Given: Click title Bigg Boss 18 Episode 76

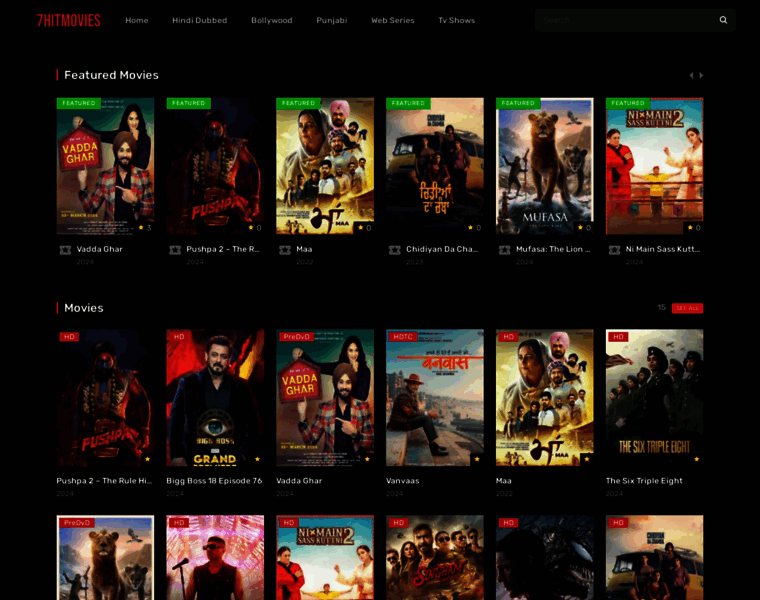Looking at the screenshot, I should pyautogui.click(x=214, y=481).
